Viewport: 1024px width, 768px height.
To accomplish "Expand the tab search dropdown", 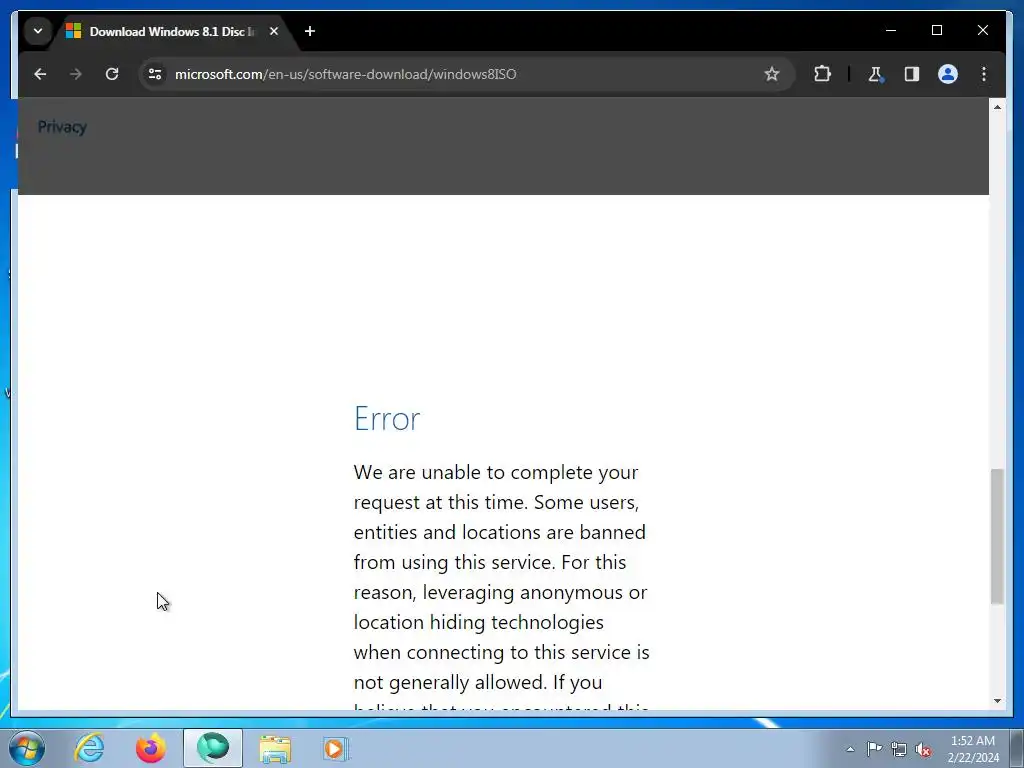I will pyautogui.click(x=38, y=31).
